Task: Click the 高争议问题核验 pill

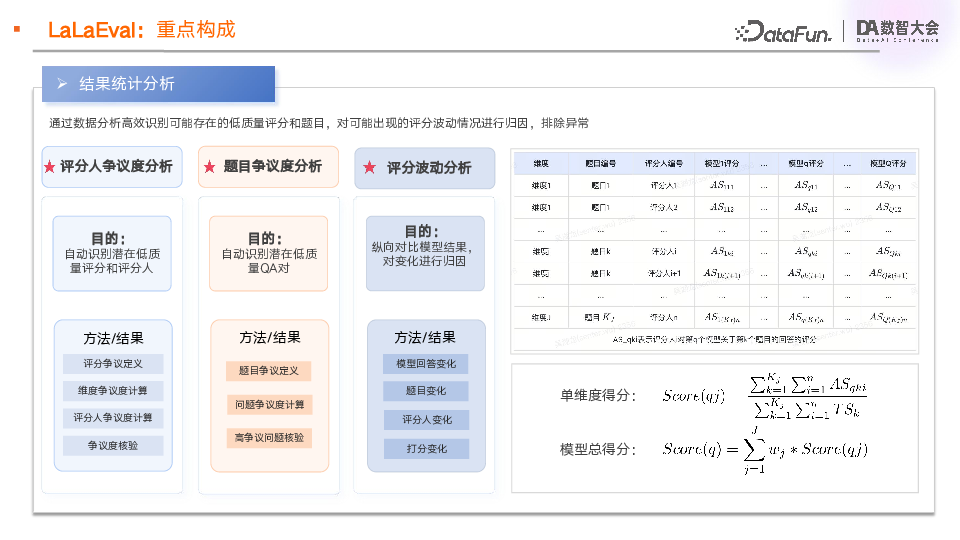Action: (x=269, y=438)
